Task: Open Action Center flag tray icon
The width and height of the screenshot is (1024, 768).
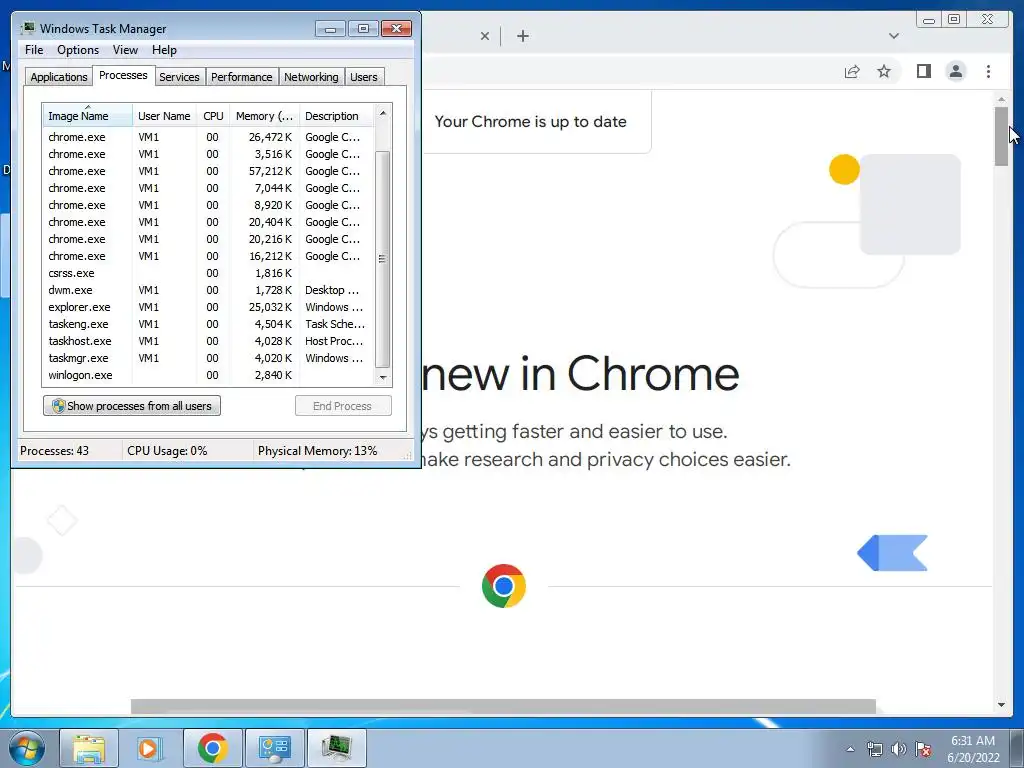Action: coord(923,749)
